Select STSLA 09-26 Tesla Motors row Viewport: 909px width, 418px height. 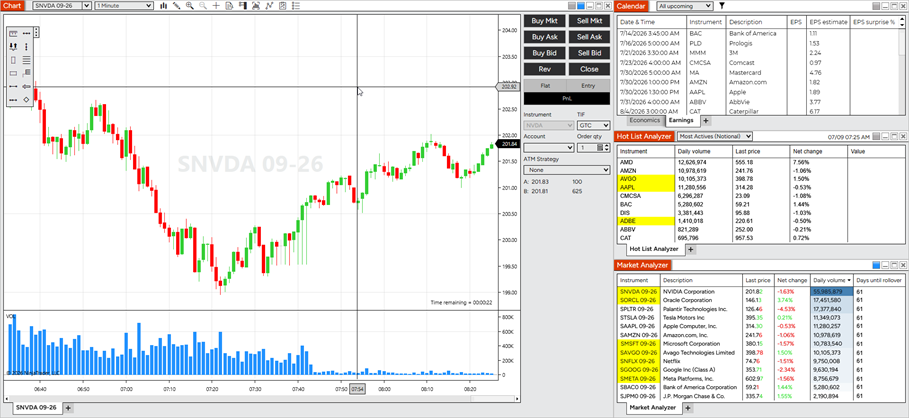click(761, 318)
